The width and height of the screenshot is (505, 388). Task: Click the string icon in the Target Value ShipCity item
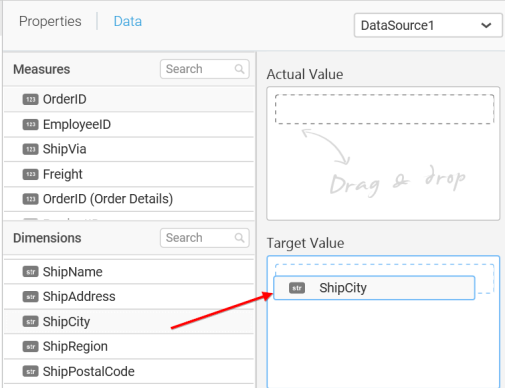(x=297, y=288)
